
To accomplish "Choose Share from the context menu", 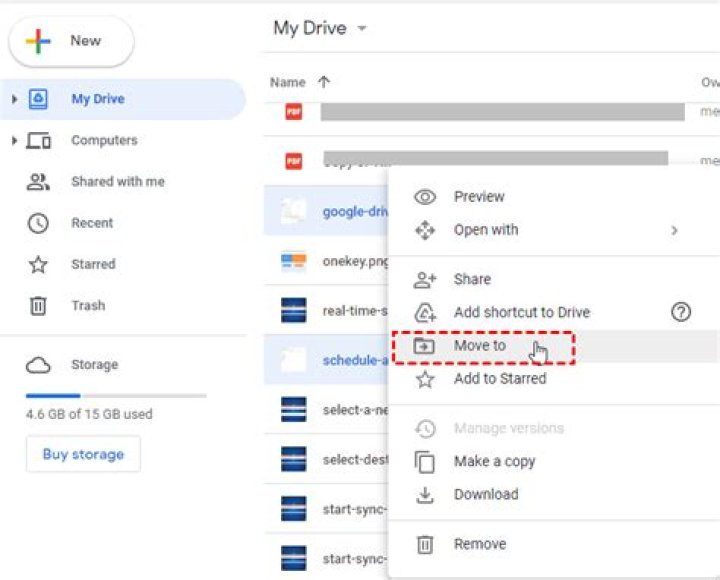I will point(472,280).
